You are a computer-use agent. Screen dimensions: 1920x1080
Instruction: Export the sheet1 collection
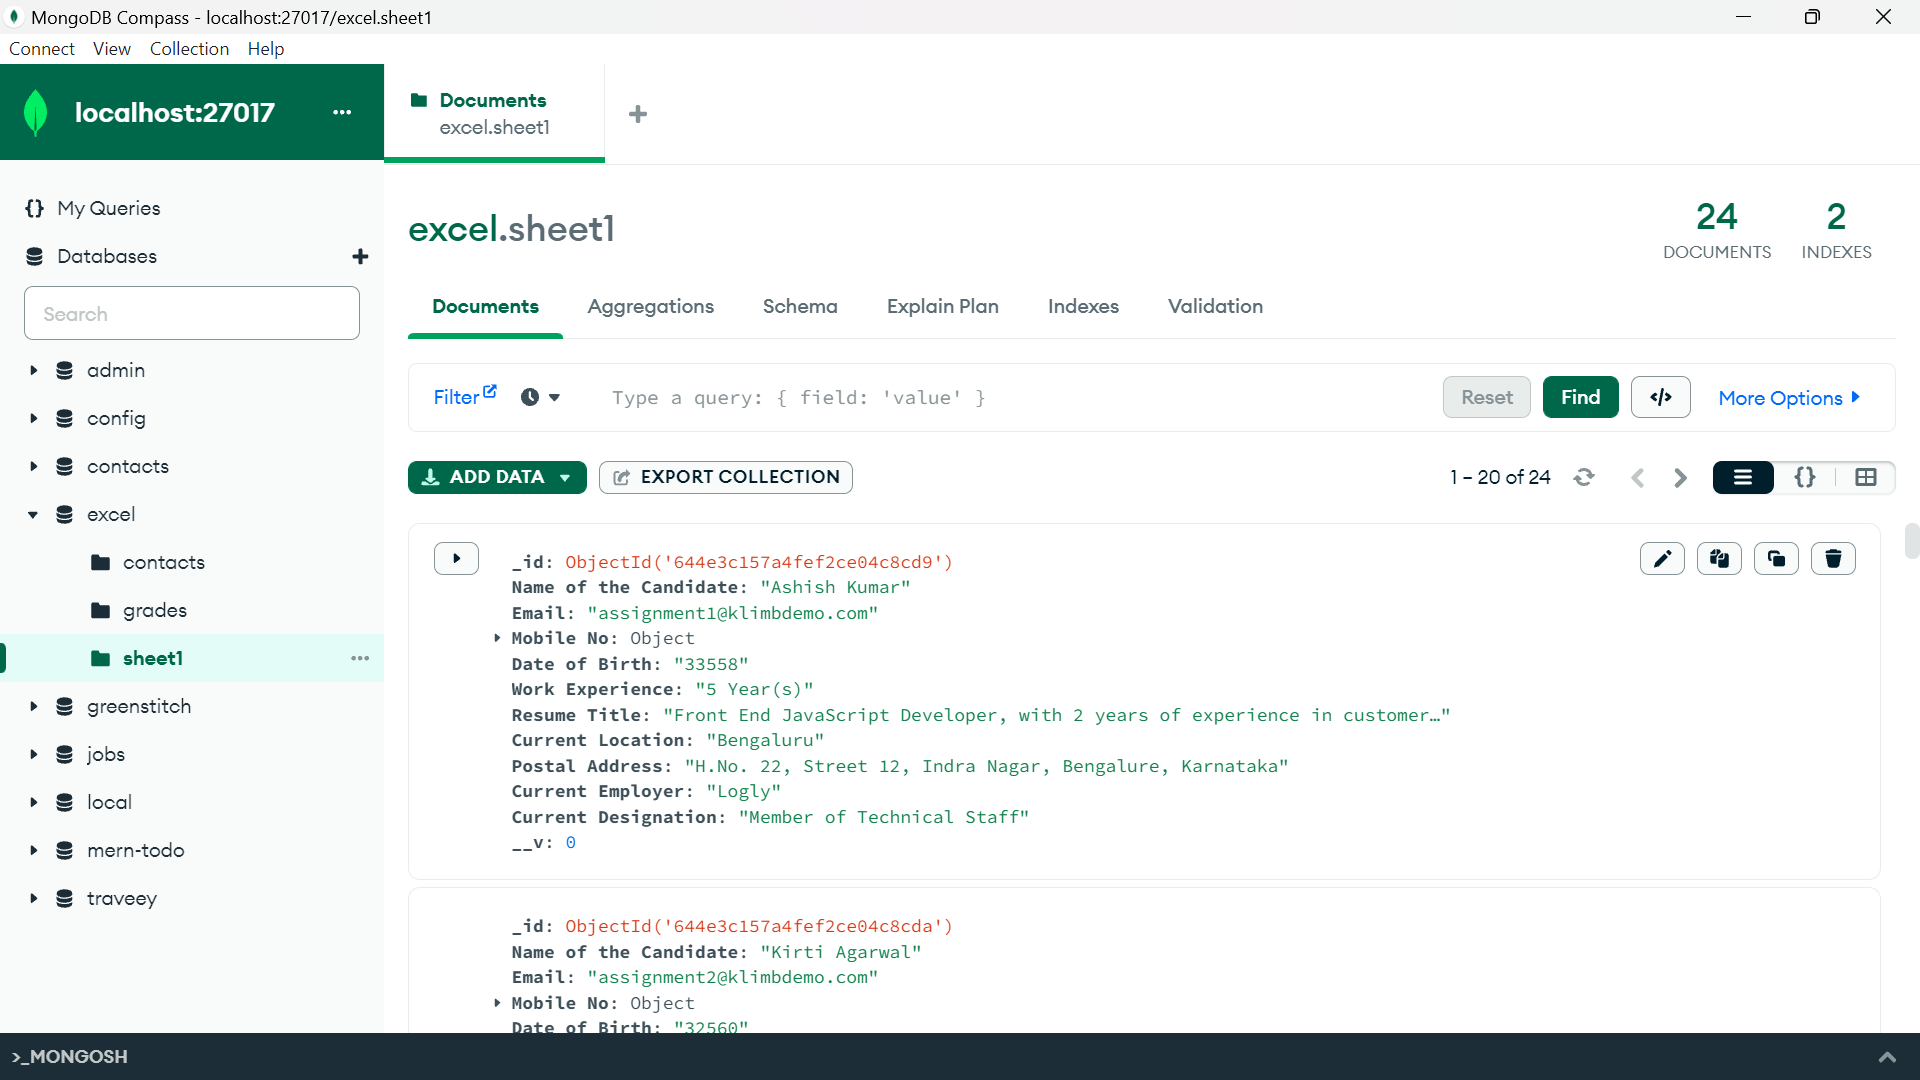click(726, 477)
